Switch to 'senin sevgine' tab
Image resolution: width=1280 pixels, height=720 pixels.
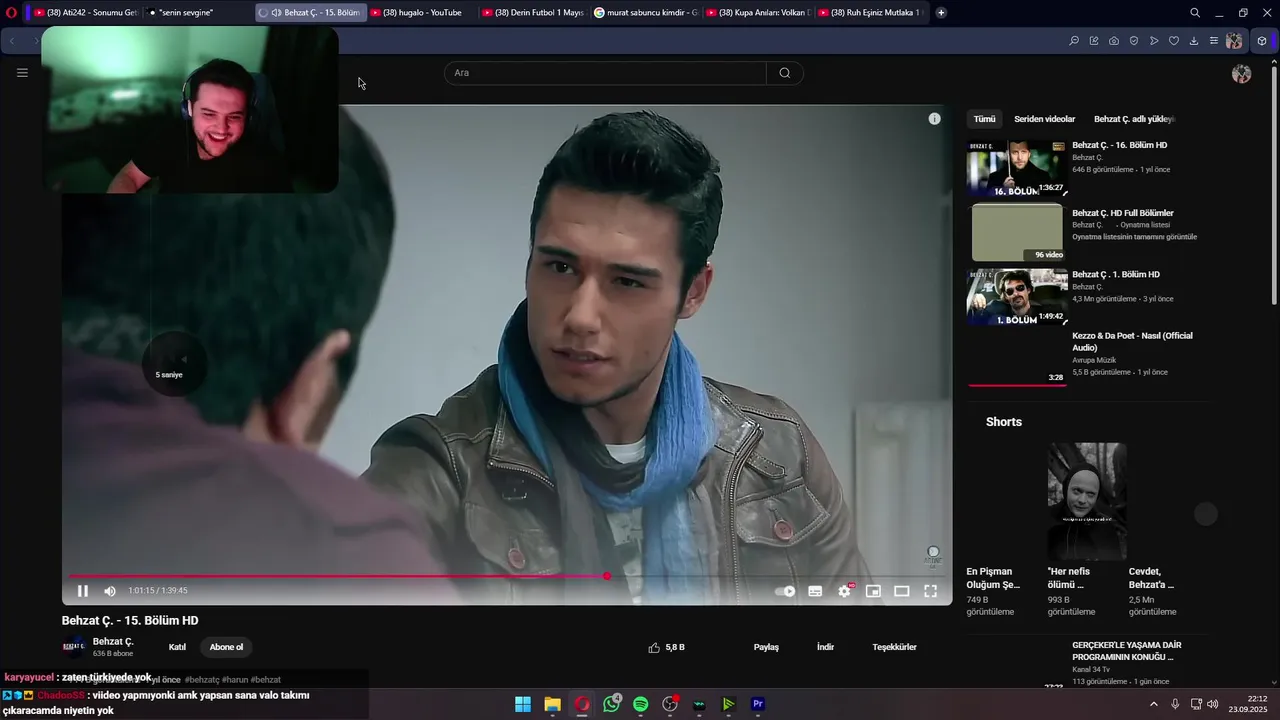click(197, 13)
